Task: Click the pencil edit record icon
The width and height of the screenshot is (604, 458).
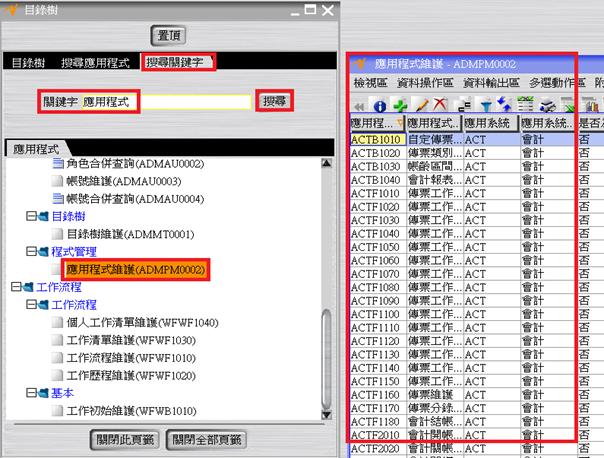Action: 421,104
